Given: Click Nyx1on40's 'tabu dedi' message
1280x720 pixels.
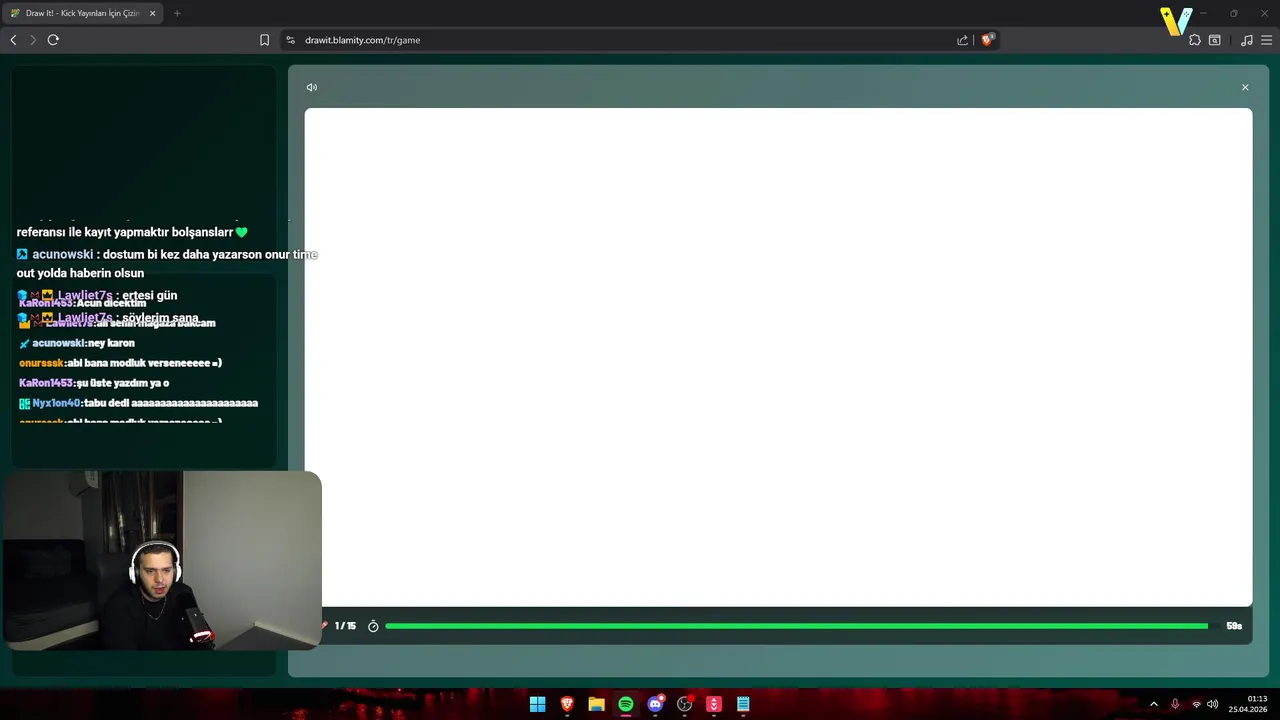Looking at the screenshot, I should [138, 403].
